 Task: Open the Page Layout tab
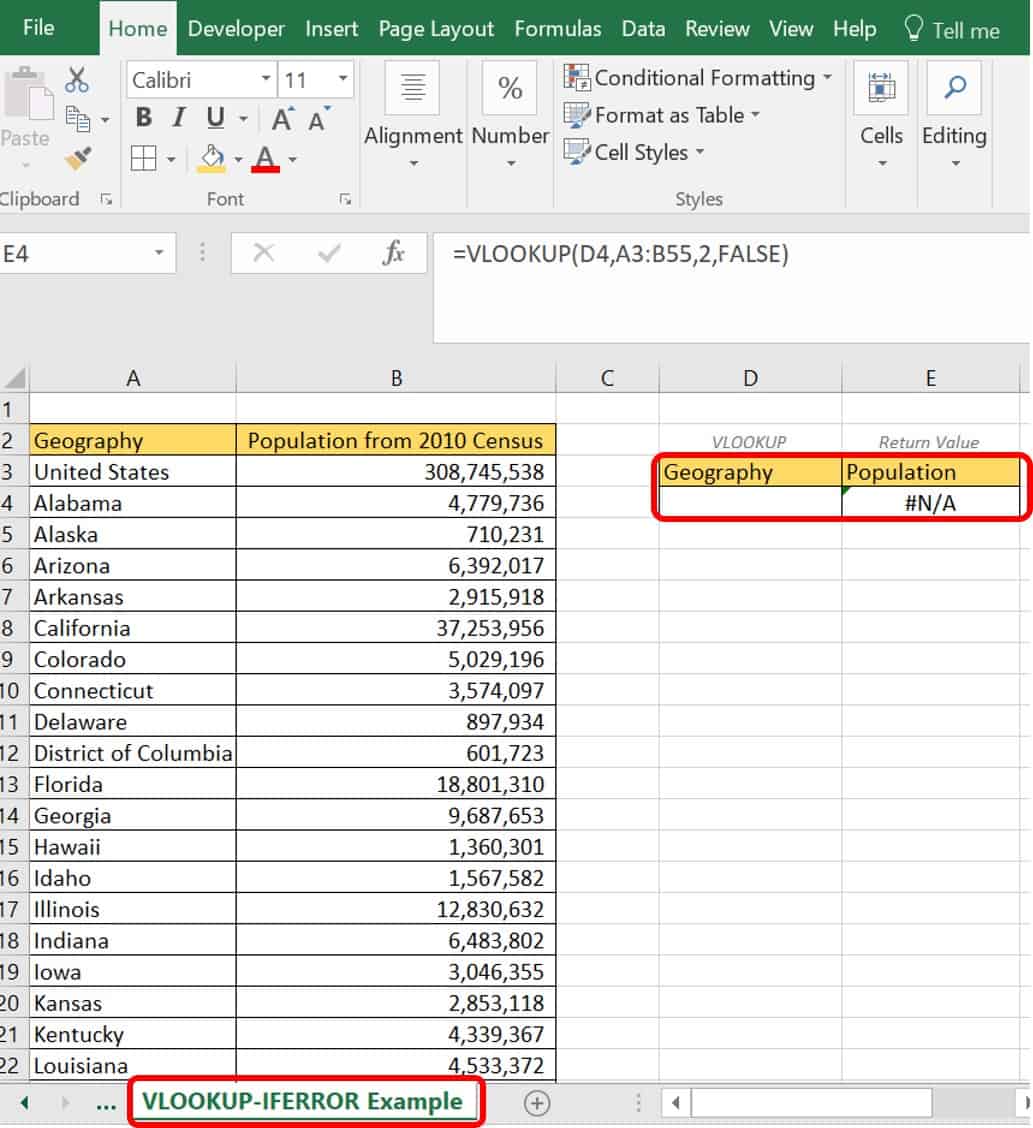click(x=436, y=29)
